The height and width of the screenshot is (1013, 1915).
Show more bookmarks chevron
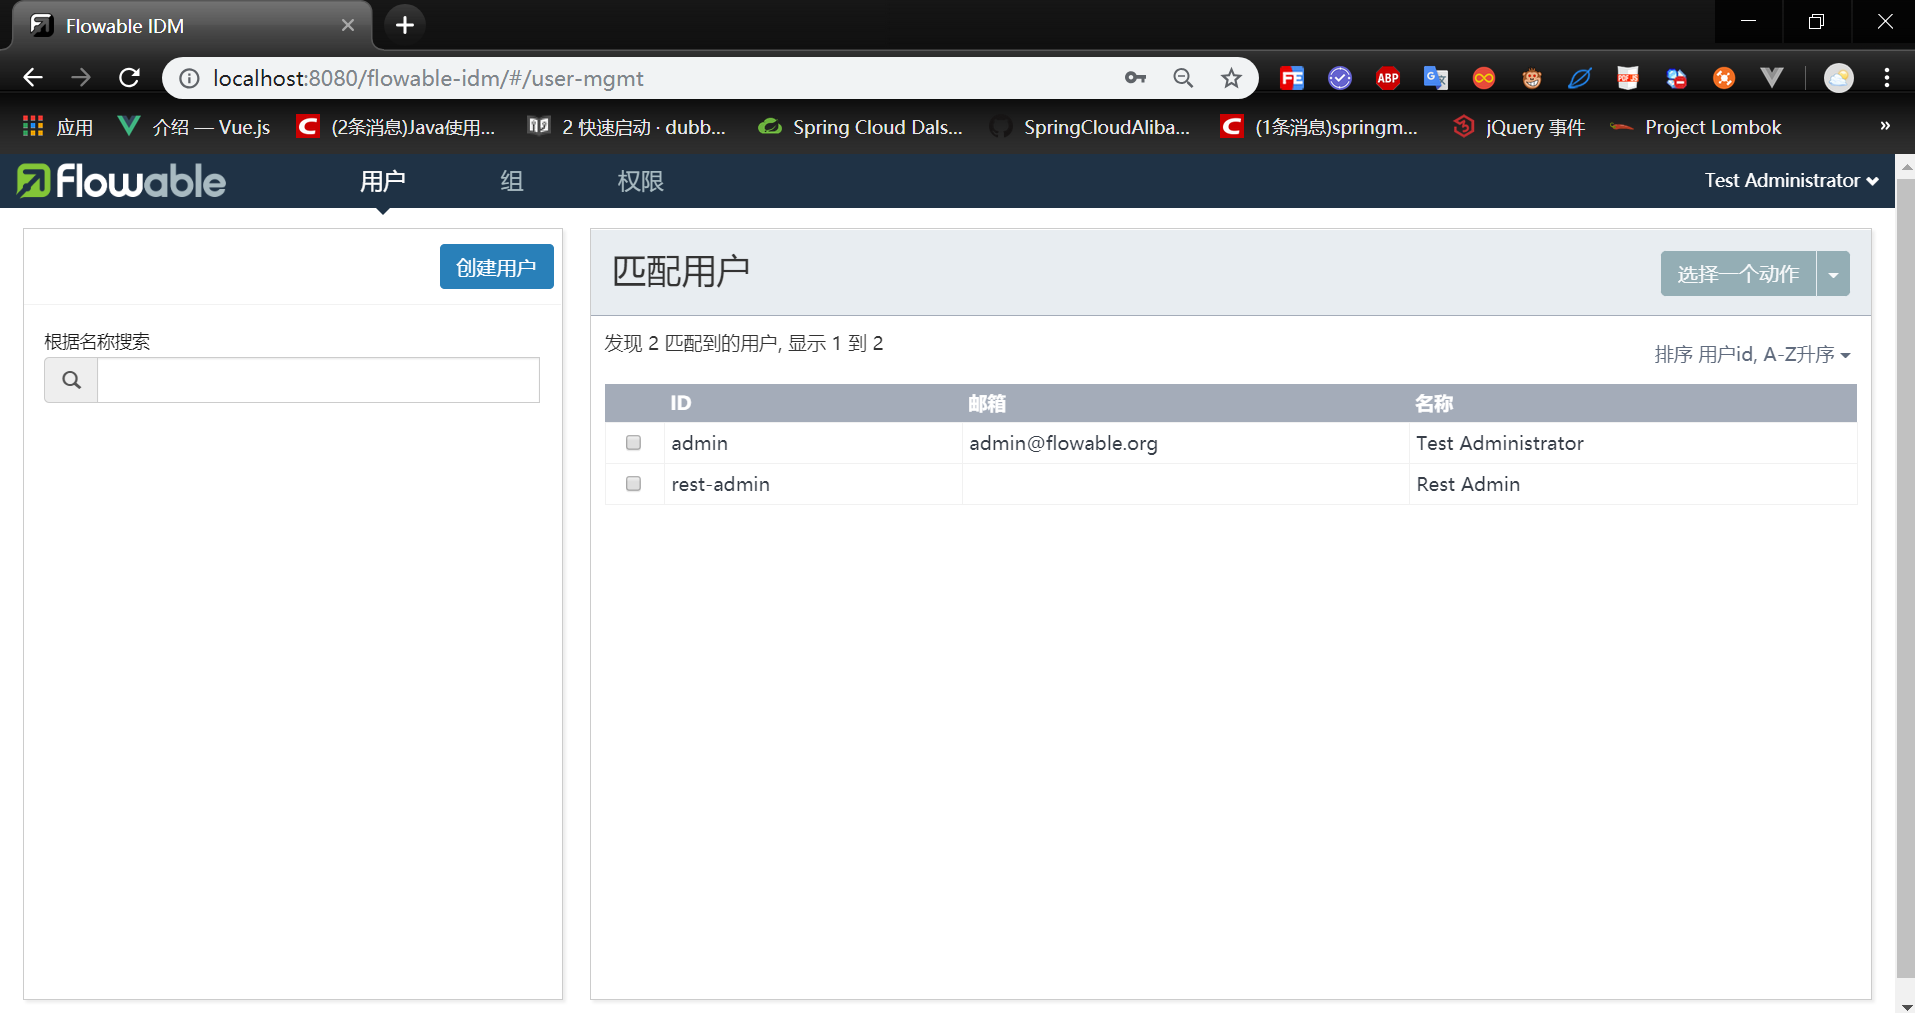click(x=1885, y=126)
